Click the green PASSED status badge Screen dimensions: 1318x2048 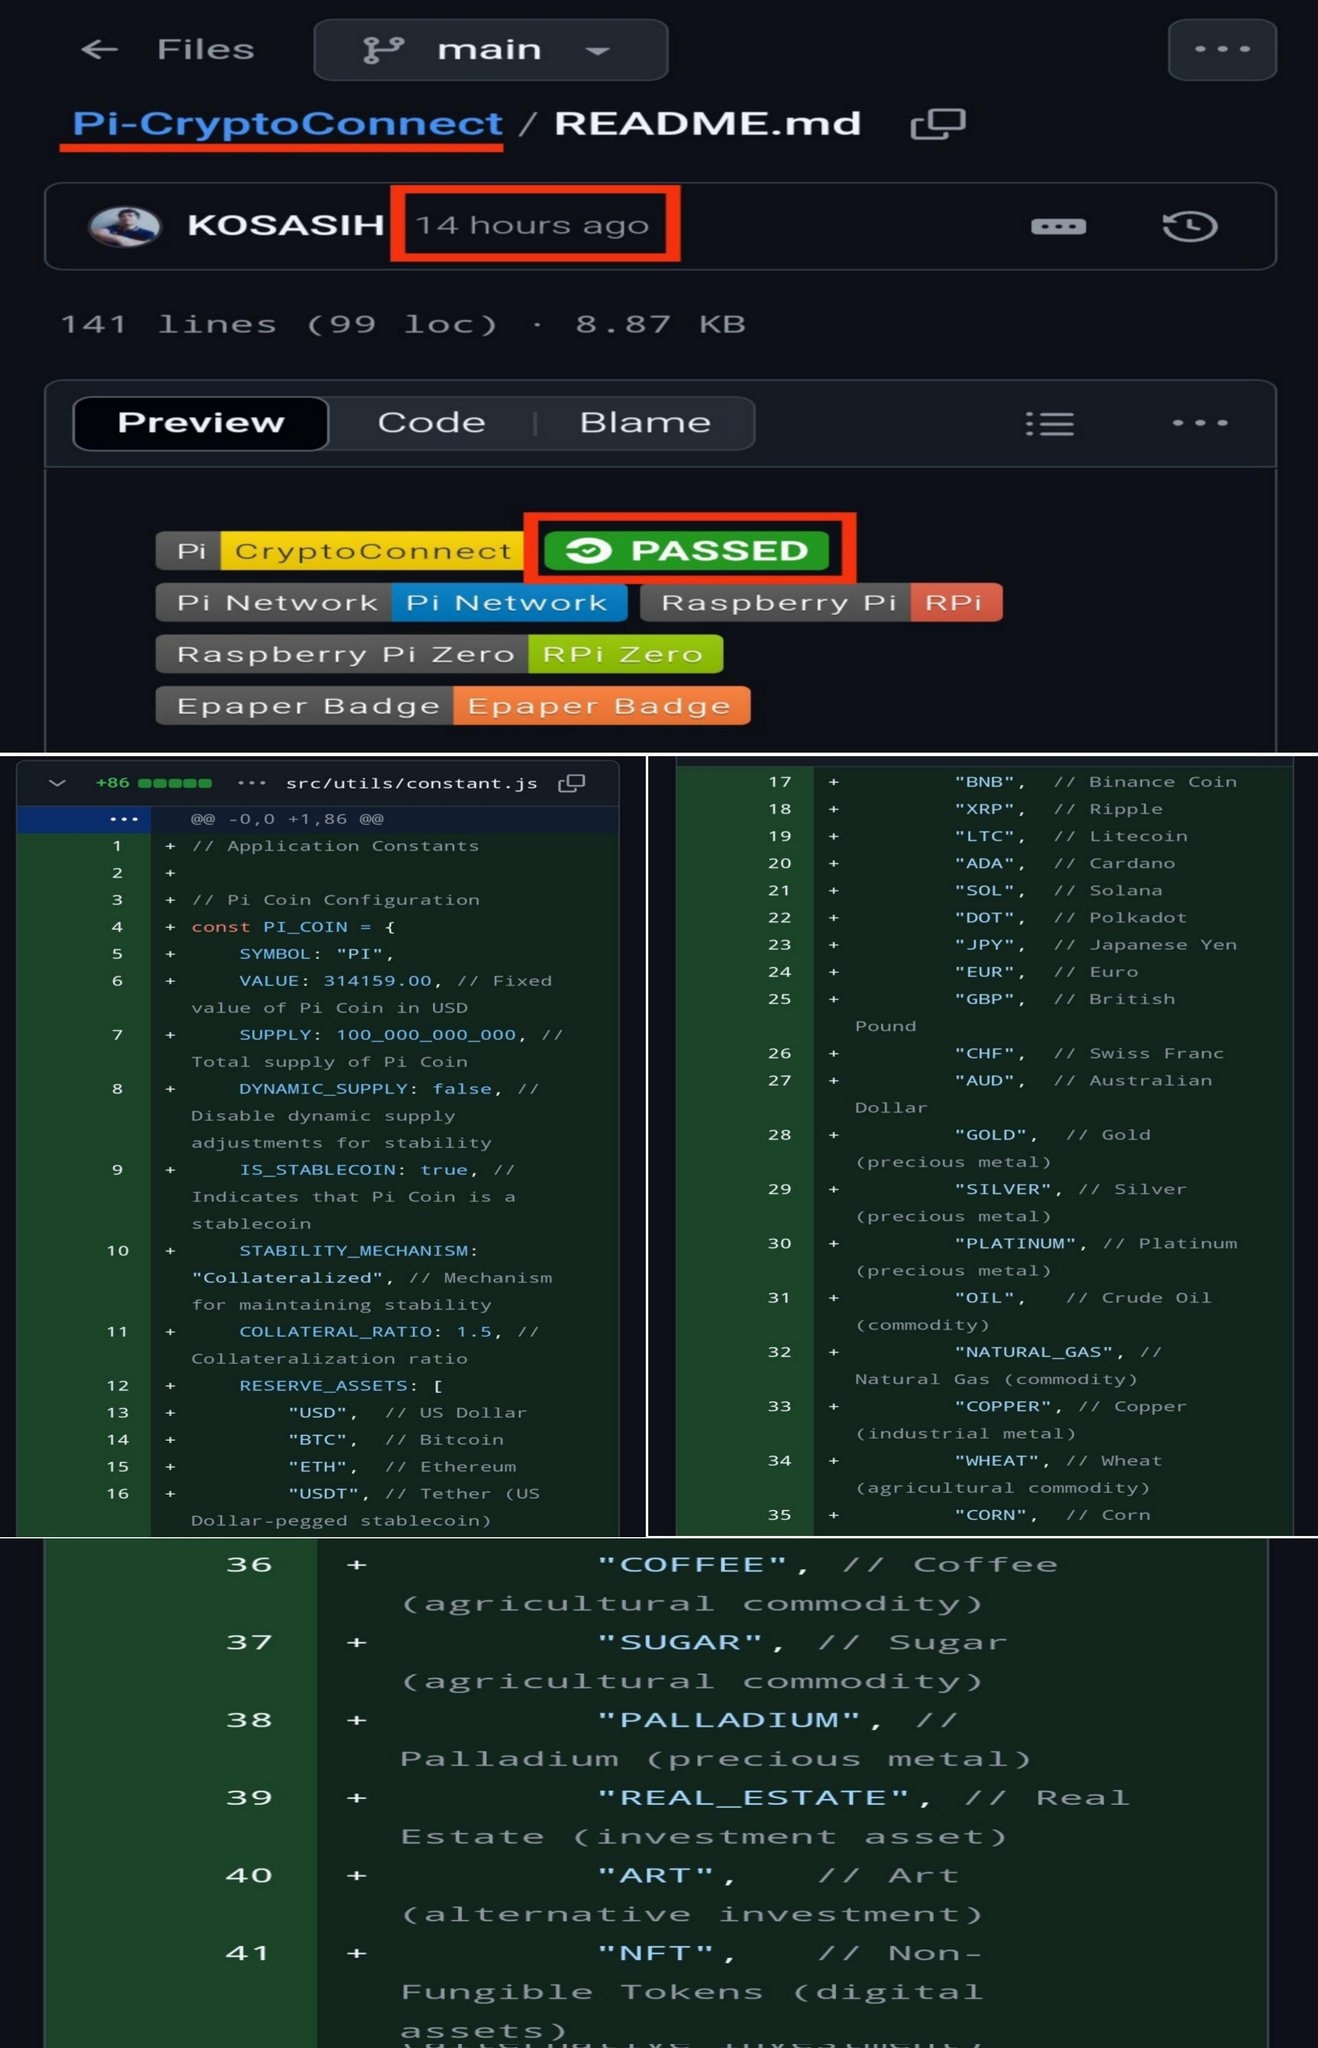click(x=686, y=550)
